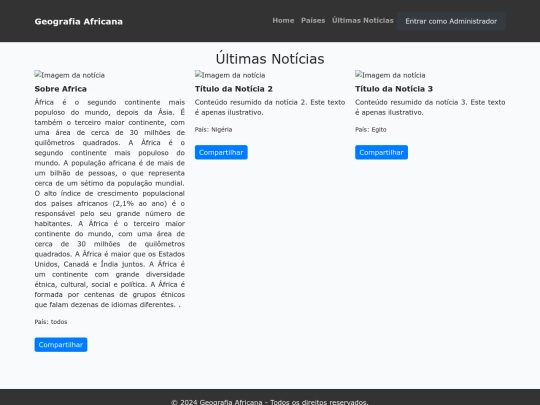This screenshot has width=540, height=405.
Task: Click the Notícia 3 summary text
Action: (x=430, y=107)
